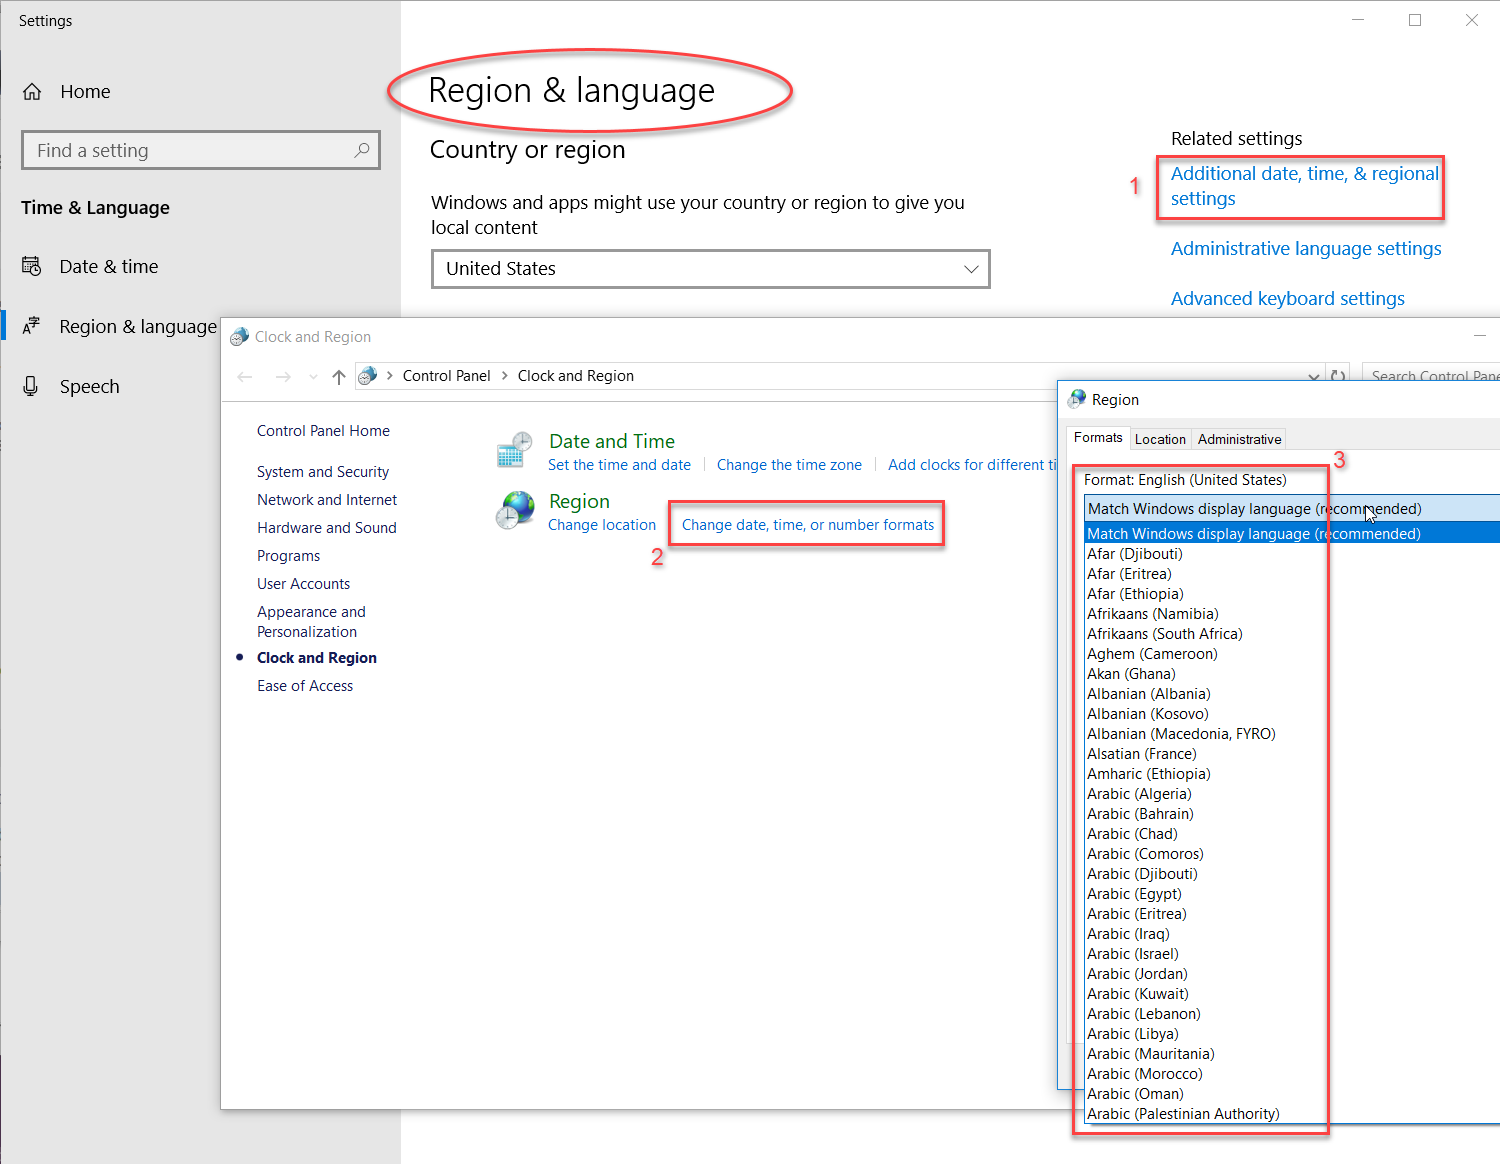Image resolution: width=1500 pixels, height=1164 pixels.
Task: Open Advanced keyboard settings link
Action: (x=1287, y=299)
